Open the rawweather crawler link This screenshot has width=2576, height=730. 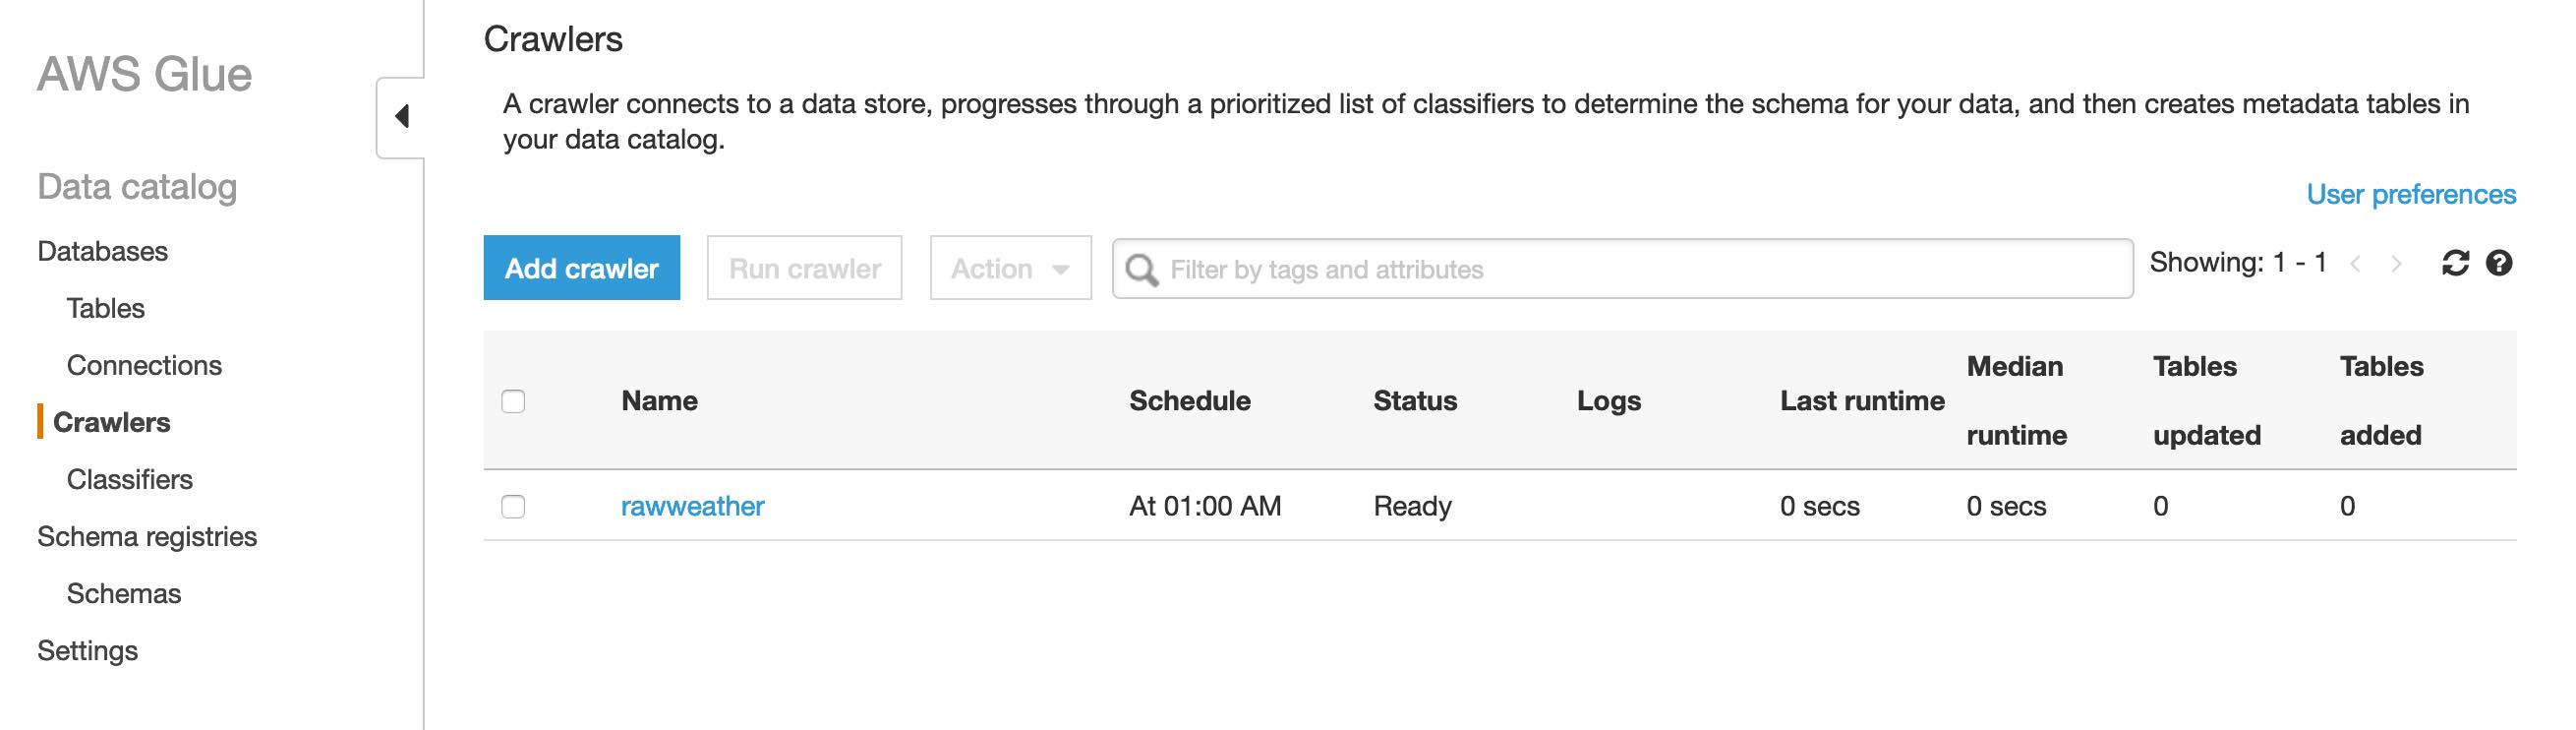tap(692, 506)
